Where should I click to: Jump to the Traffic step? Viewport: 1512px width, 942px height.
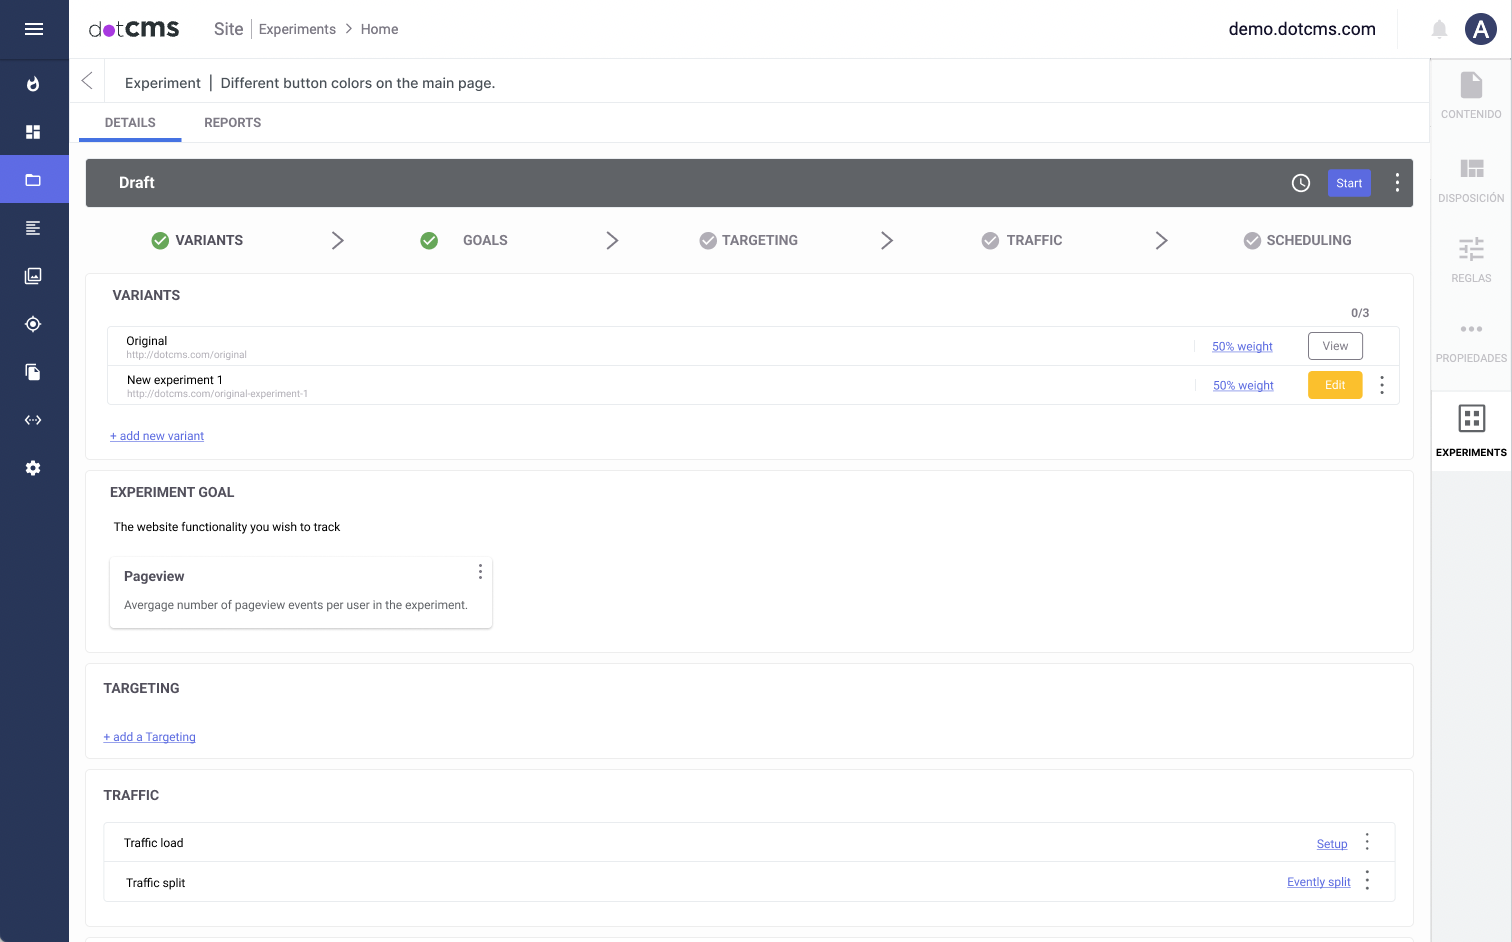pos(1022,240)
